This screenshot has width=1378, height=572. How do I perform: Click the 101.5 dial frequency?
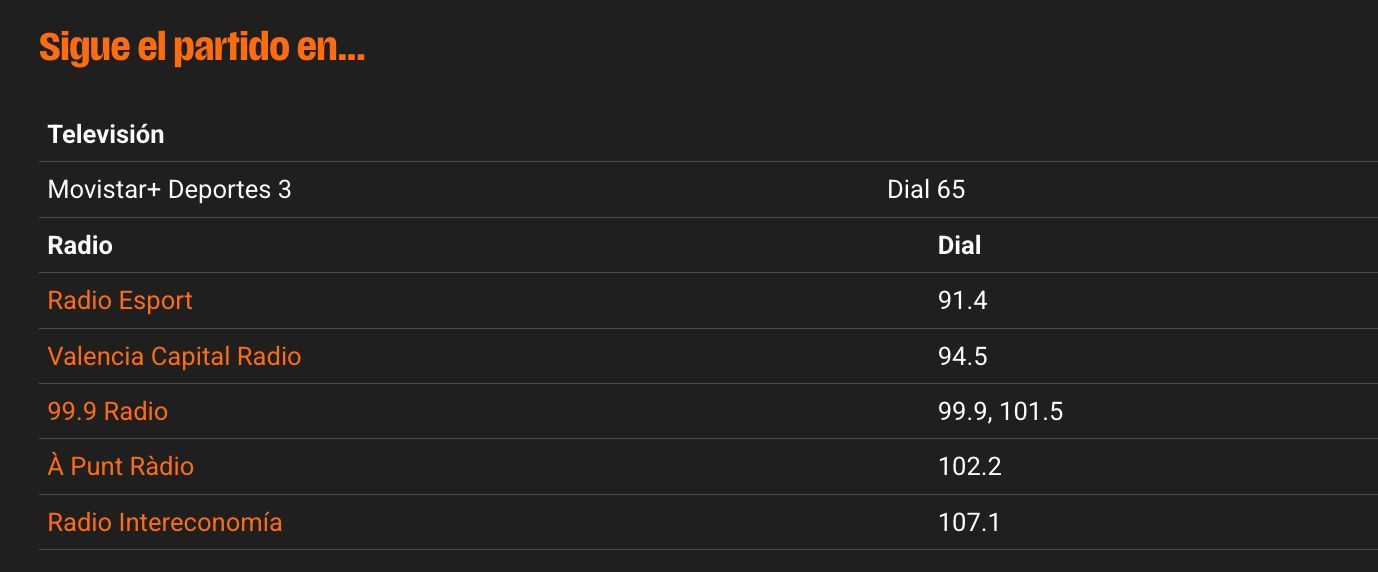pos(1031,412)
